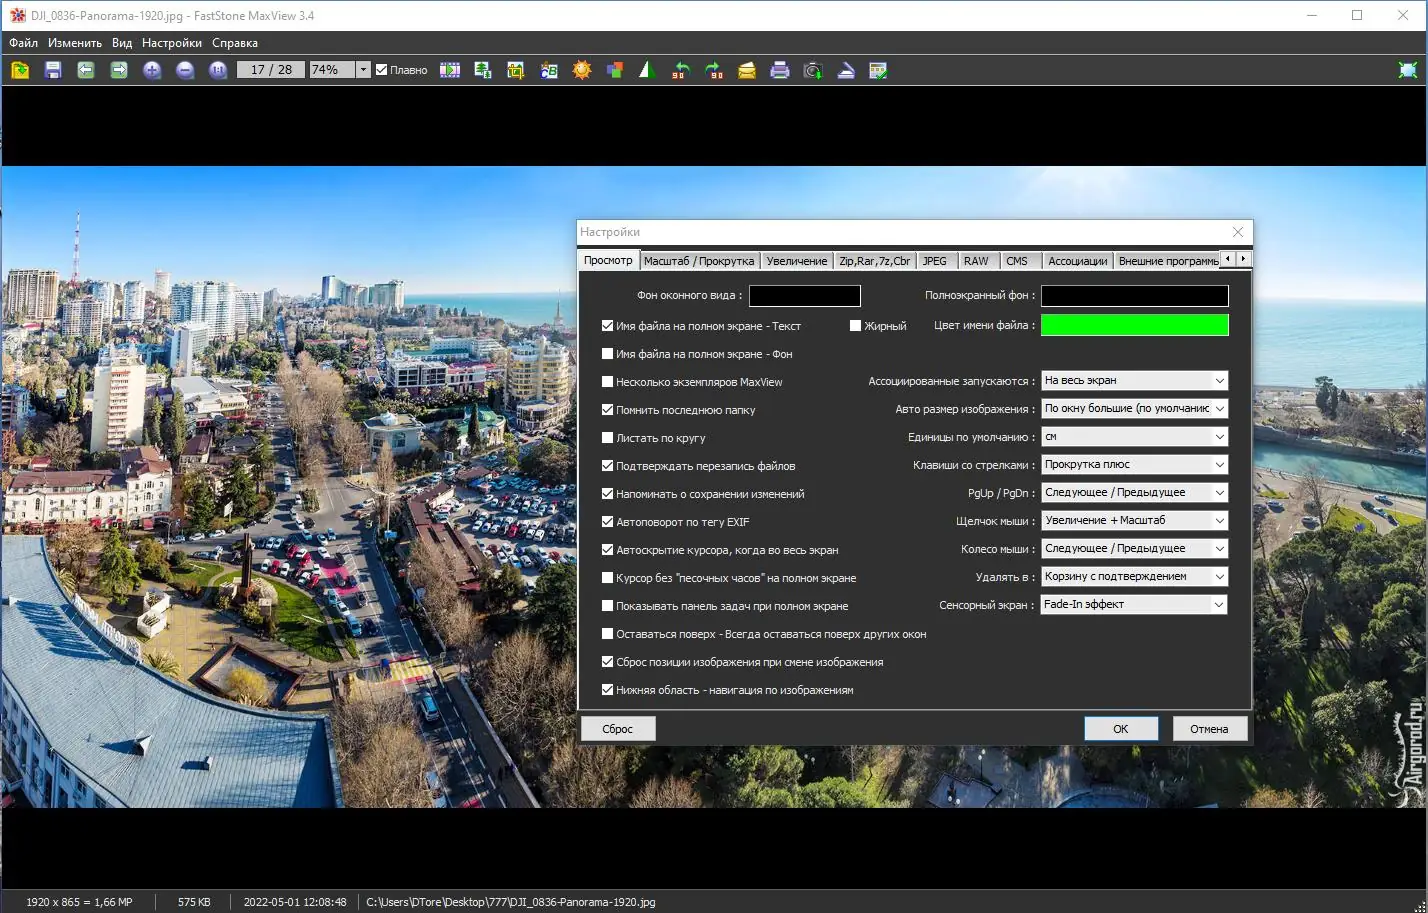The height and width of the screenshot is (913, 1428).
Task: Go to the previous image arrow
Action: (x=86, y=70)
